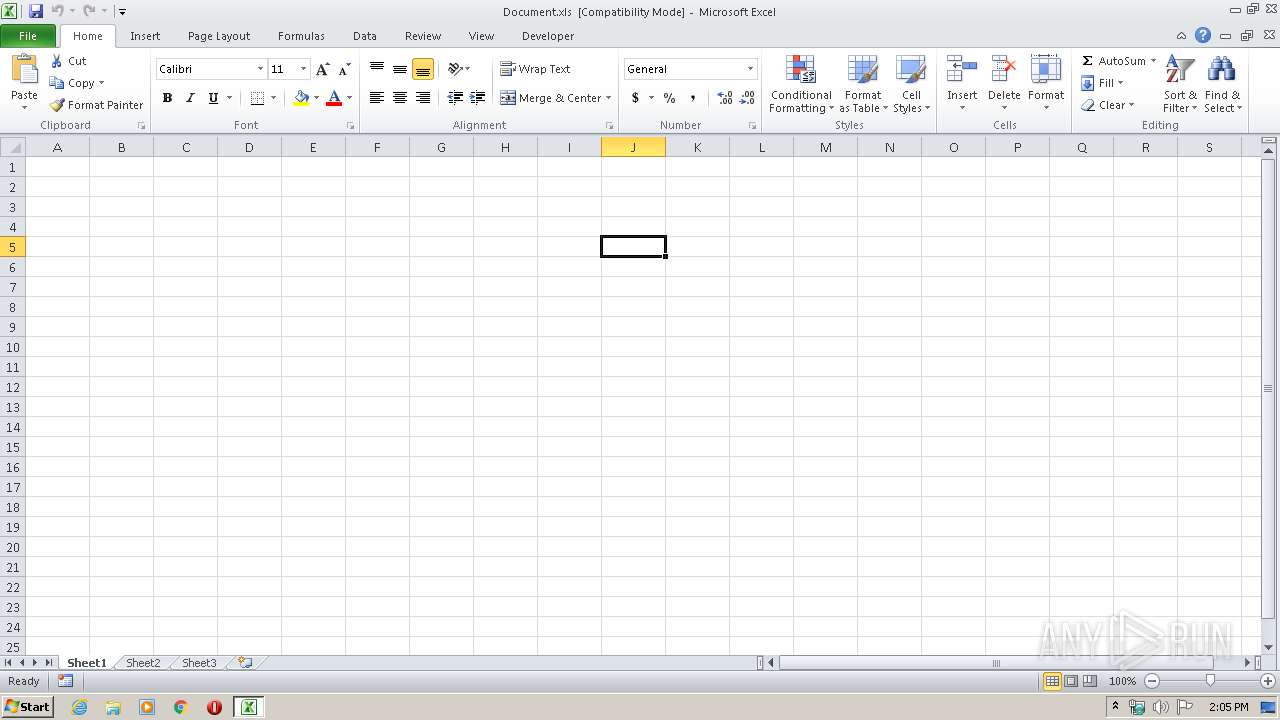Viewport: 1280px width, 720px height.
Task: Toggle Underline formatting
Action: [x=213, y=98]
